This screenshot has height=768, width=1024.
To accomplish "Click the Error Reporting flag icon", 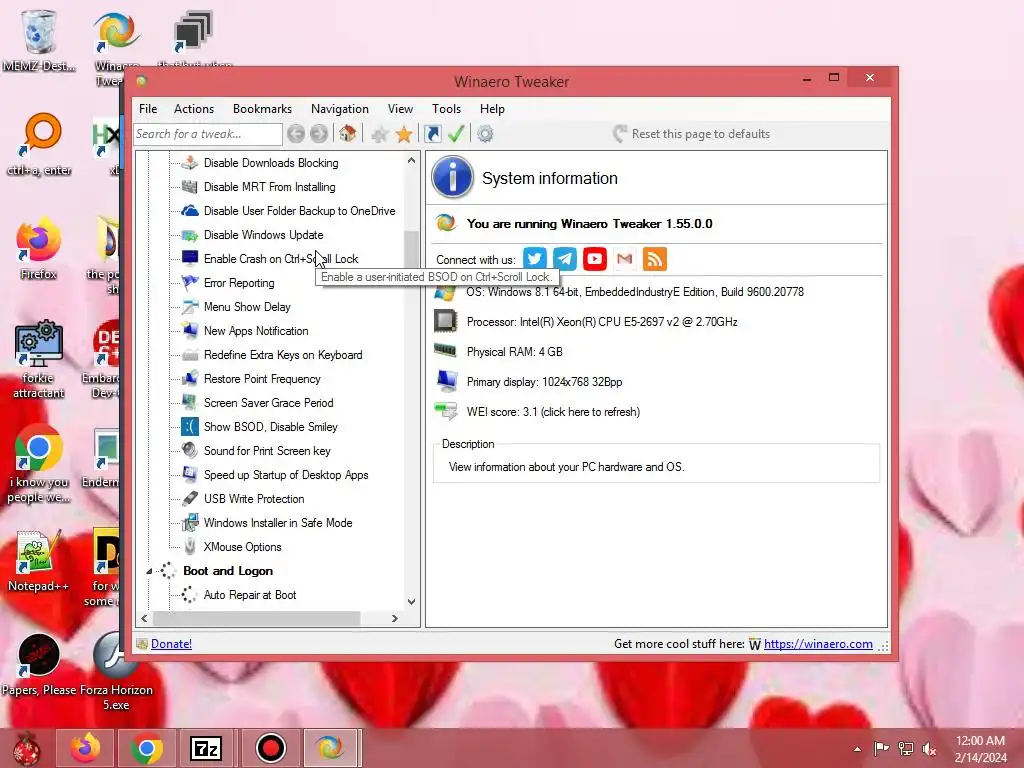I will pos(189,282).
